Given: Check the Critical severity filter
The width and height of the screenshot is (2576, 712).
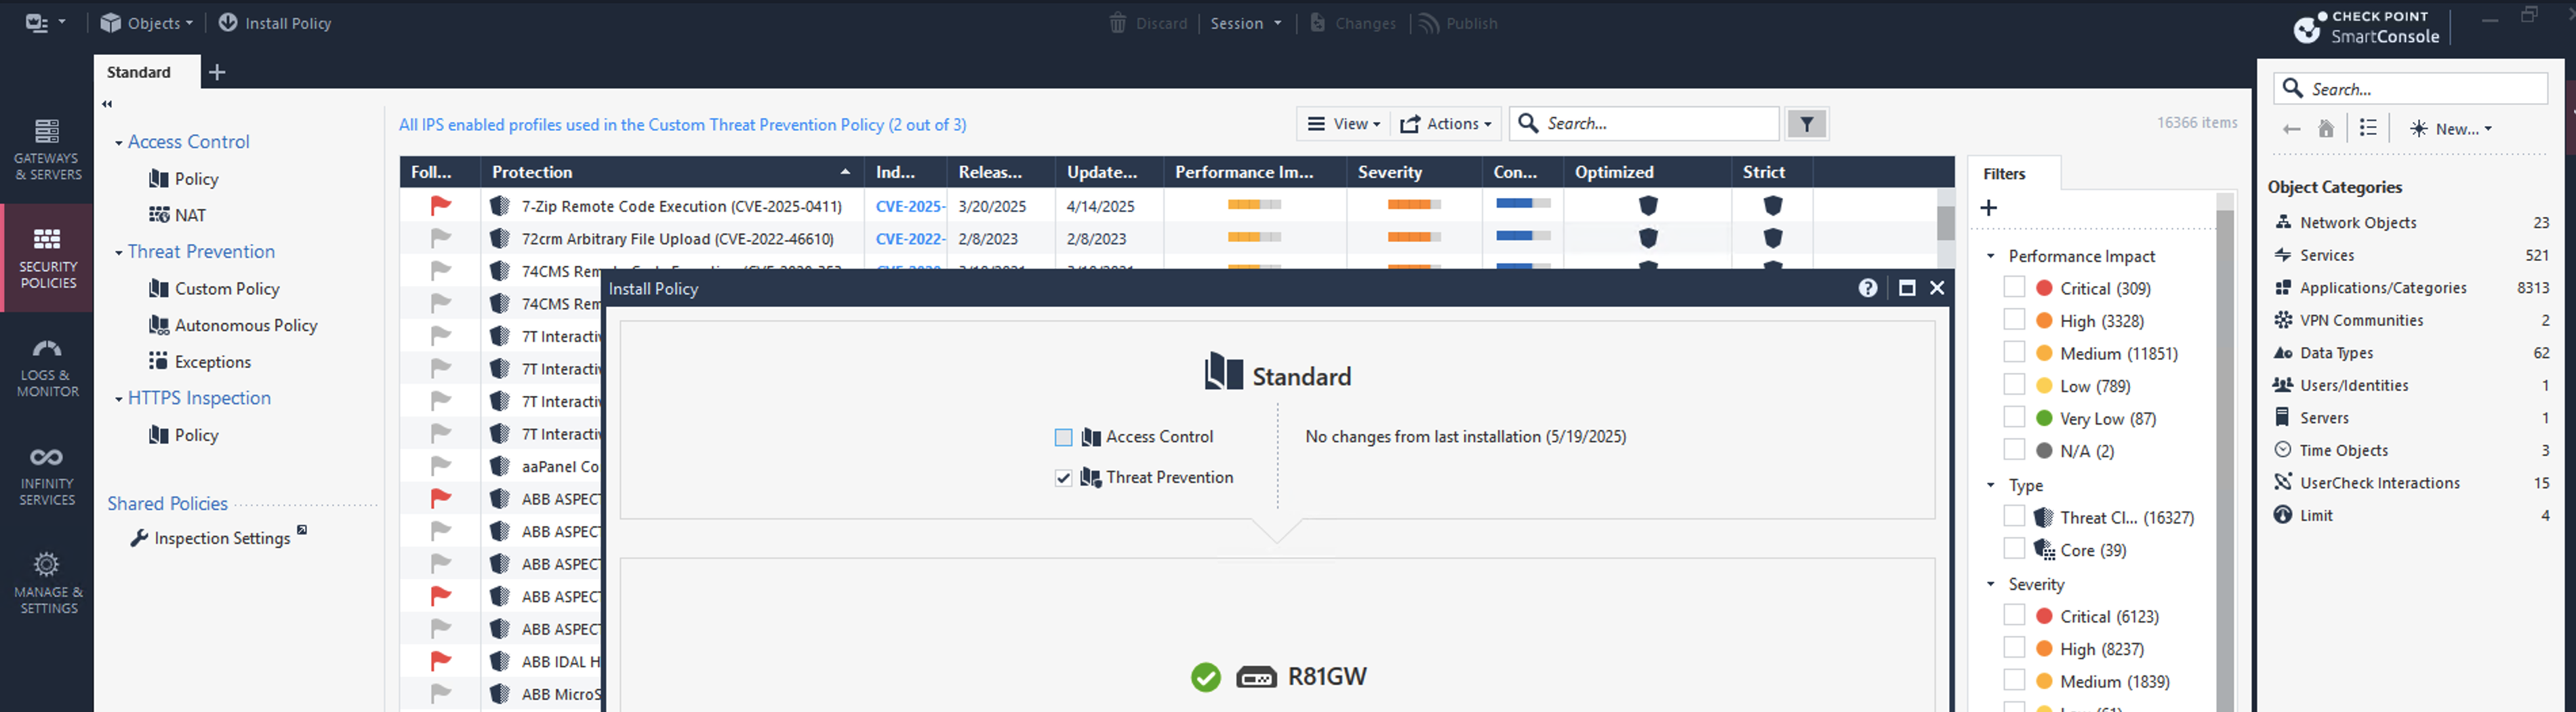Looking at the screenshot, I should (x=2014, y=615).
